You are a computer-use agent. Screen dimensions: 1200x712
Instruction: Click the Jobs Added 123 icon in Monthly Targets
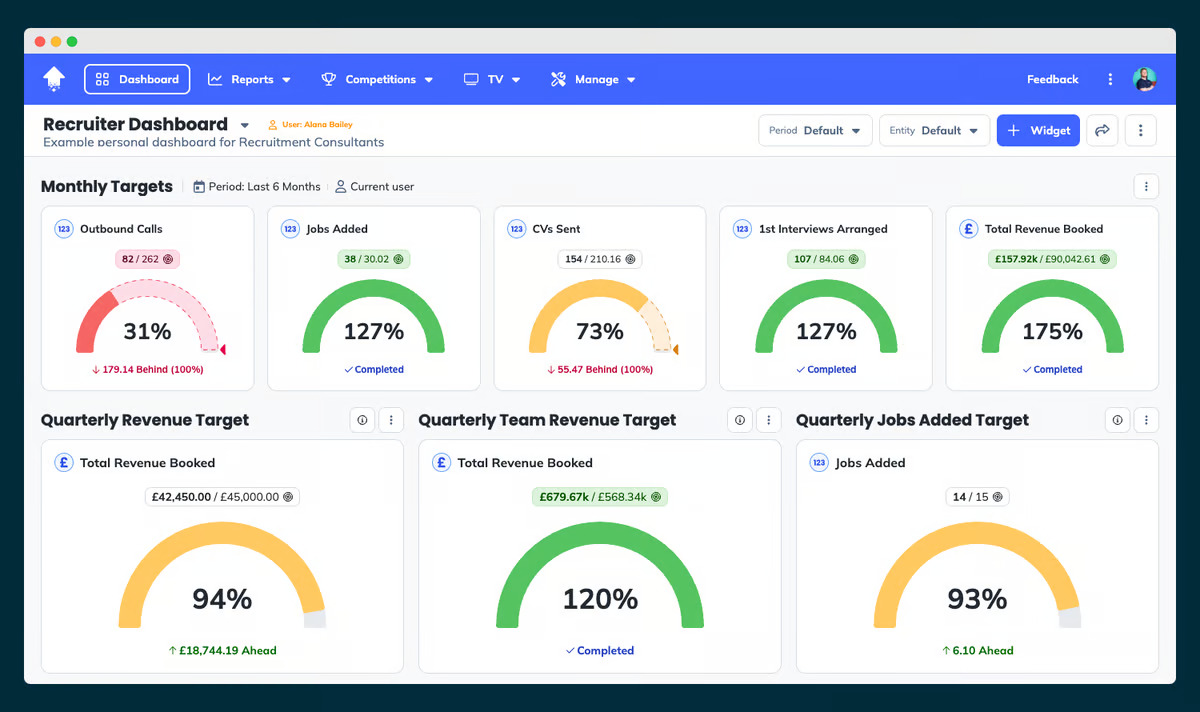[x=290, y=228]
